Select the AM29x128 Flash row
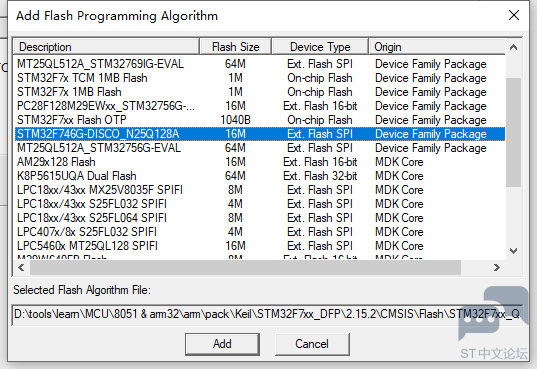537x369 pixels. click(260, 162)
